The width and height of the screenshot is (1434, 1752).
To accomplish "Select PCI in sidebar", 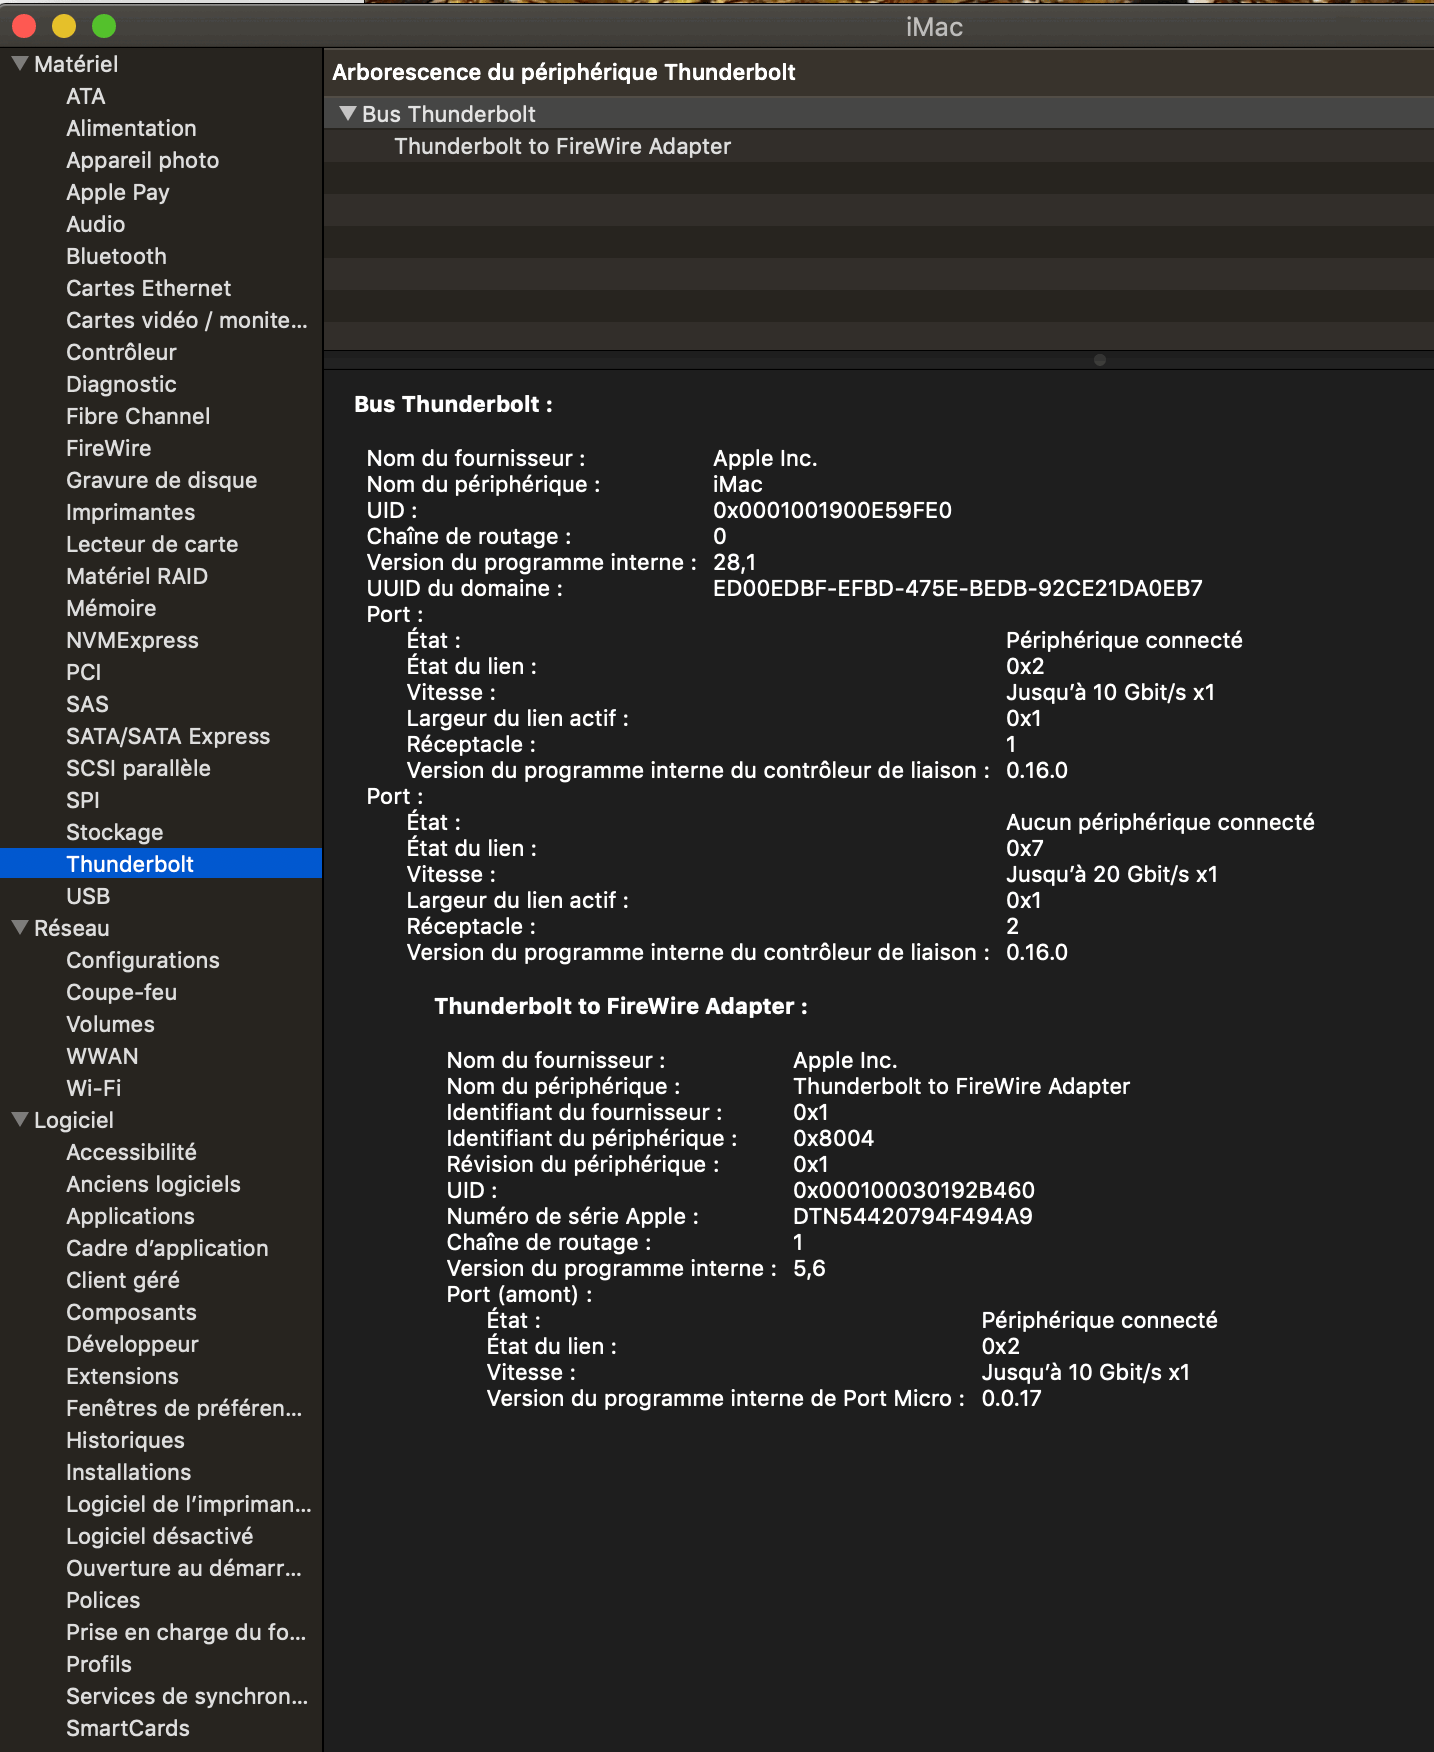I will [84, 672].
